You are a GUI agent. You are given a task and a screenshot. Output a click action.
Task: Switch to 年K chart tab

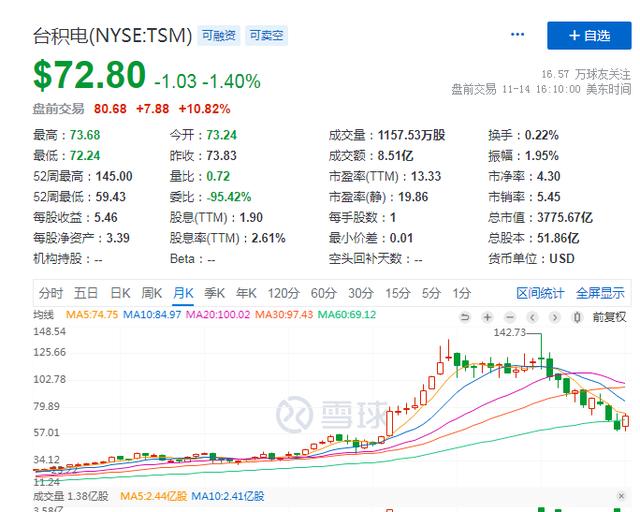(246, 293)
